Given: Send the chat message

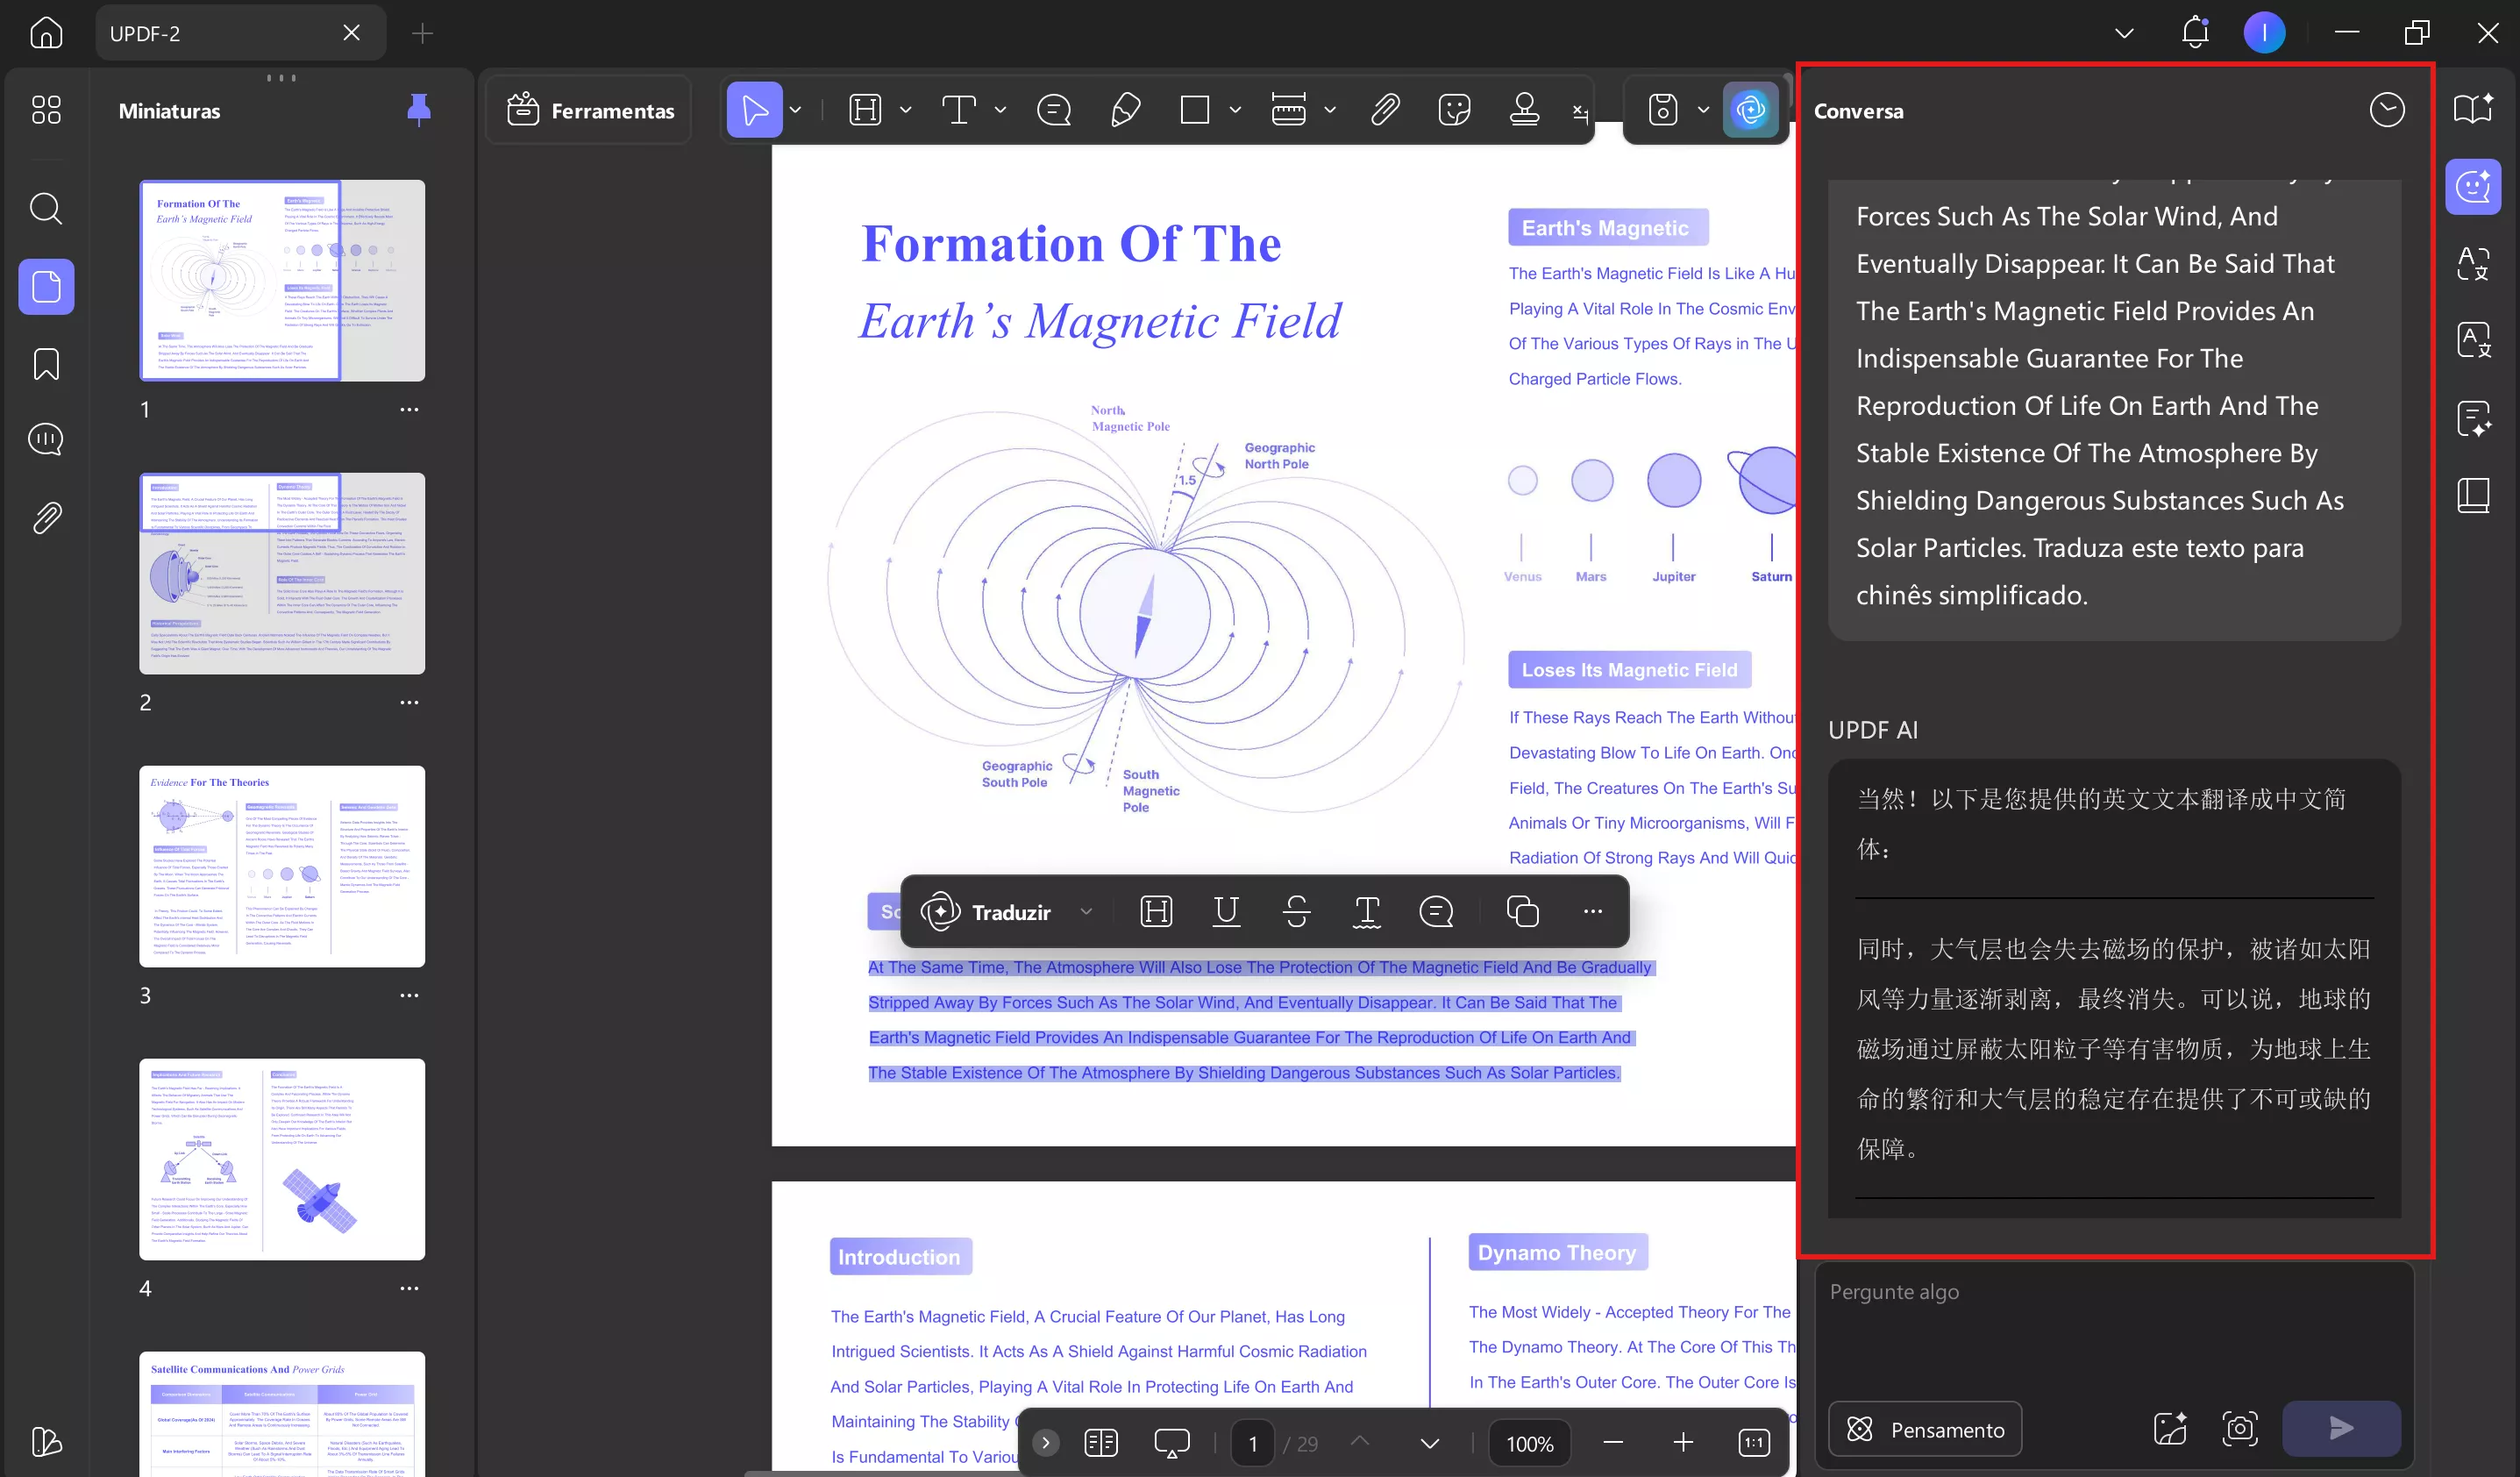Looking at the screenshot, I should click(2340, 1429).
